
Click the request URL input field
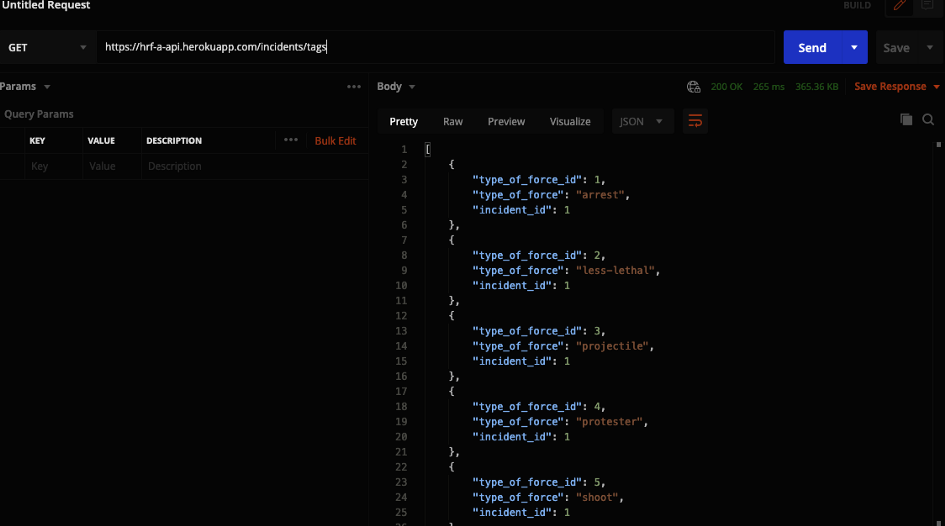pos(435,47)
